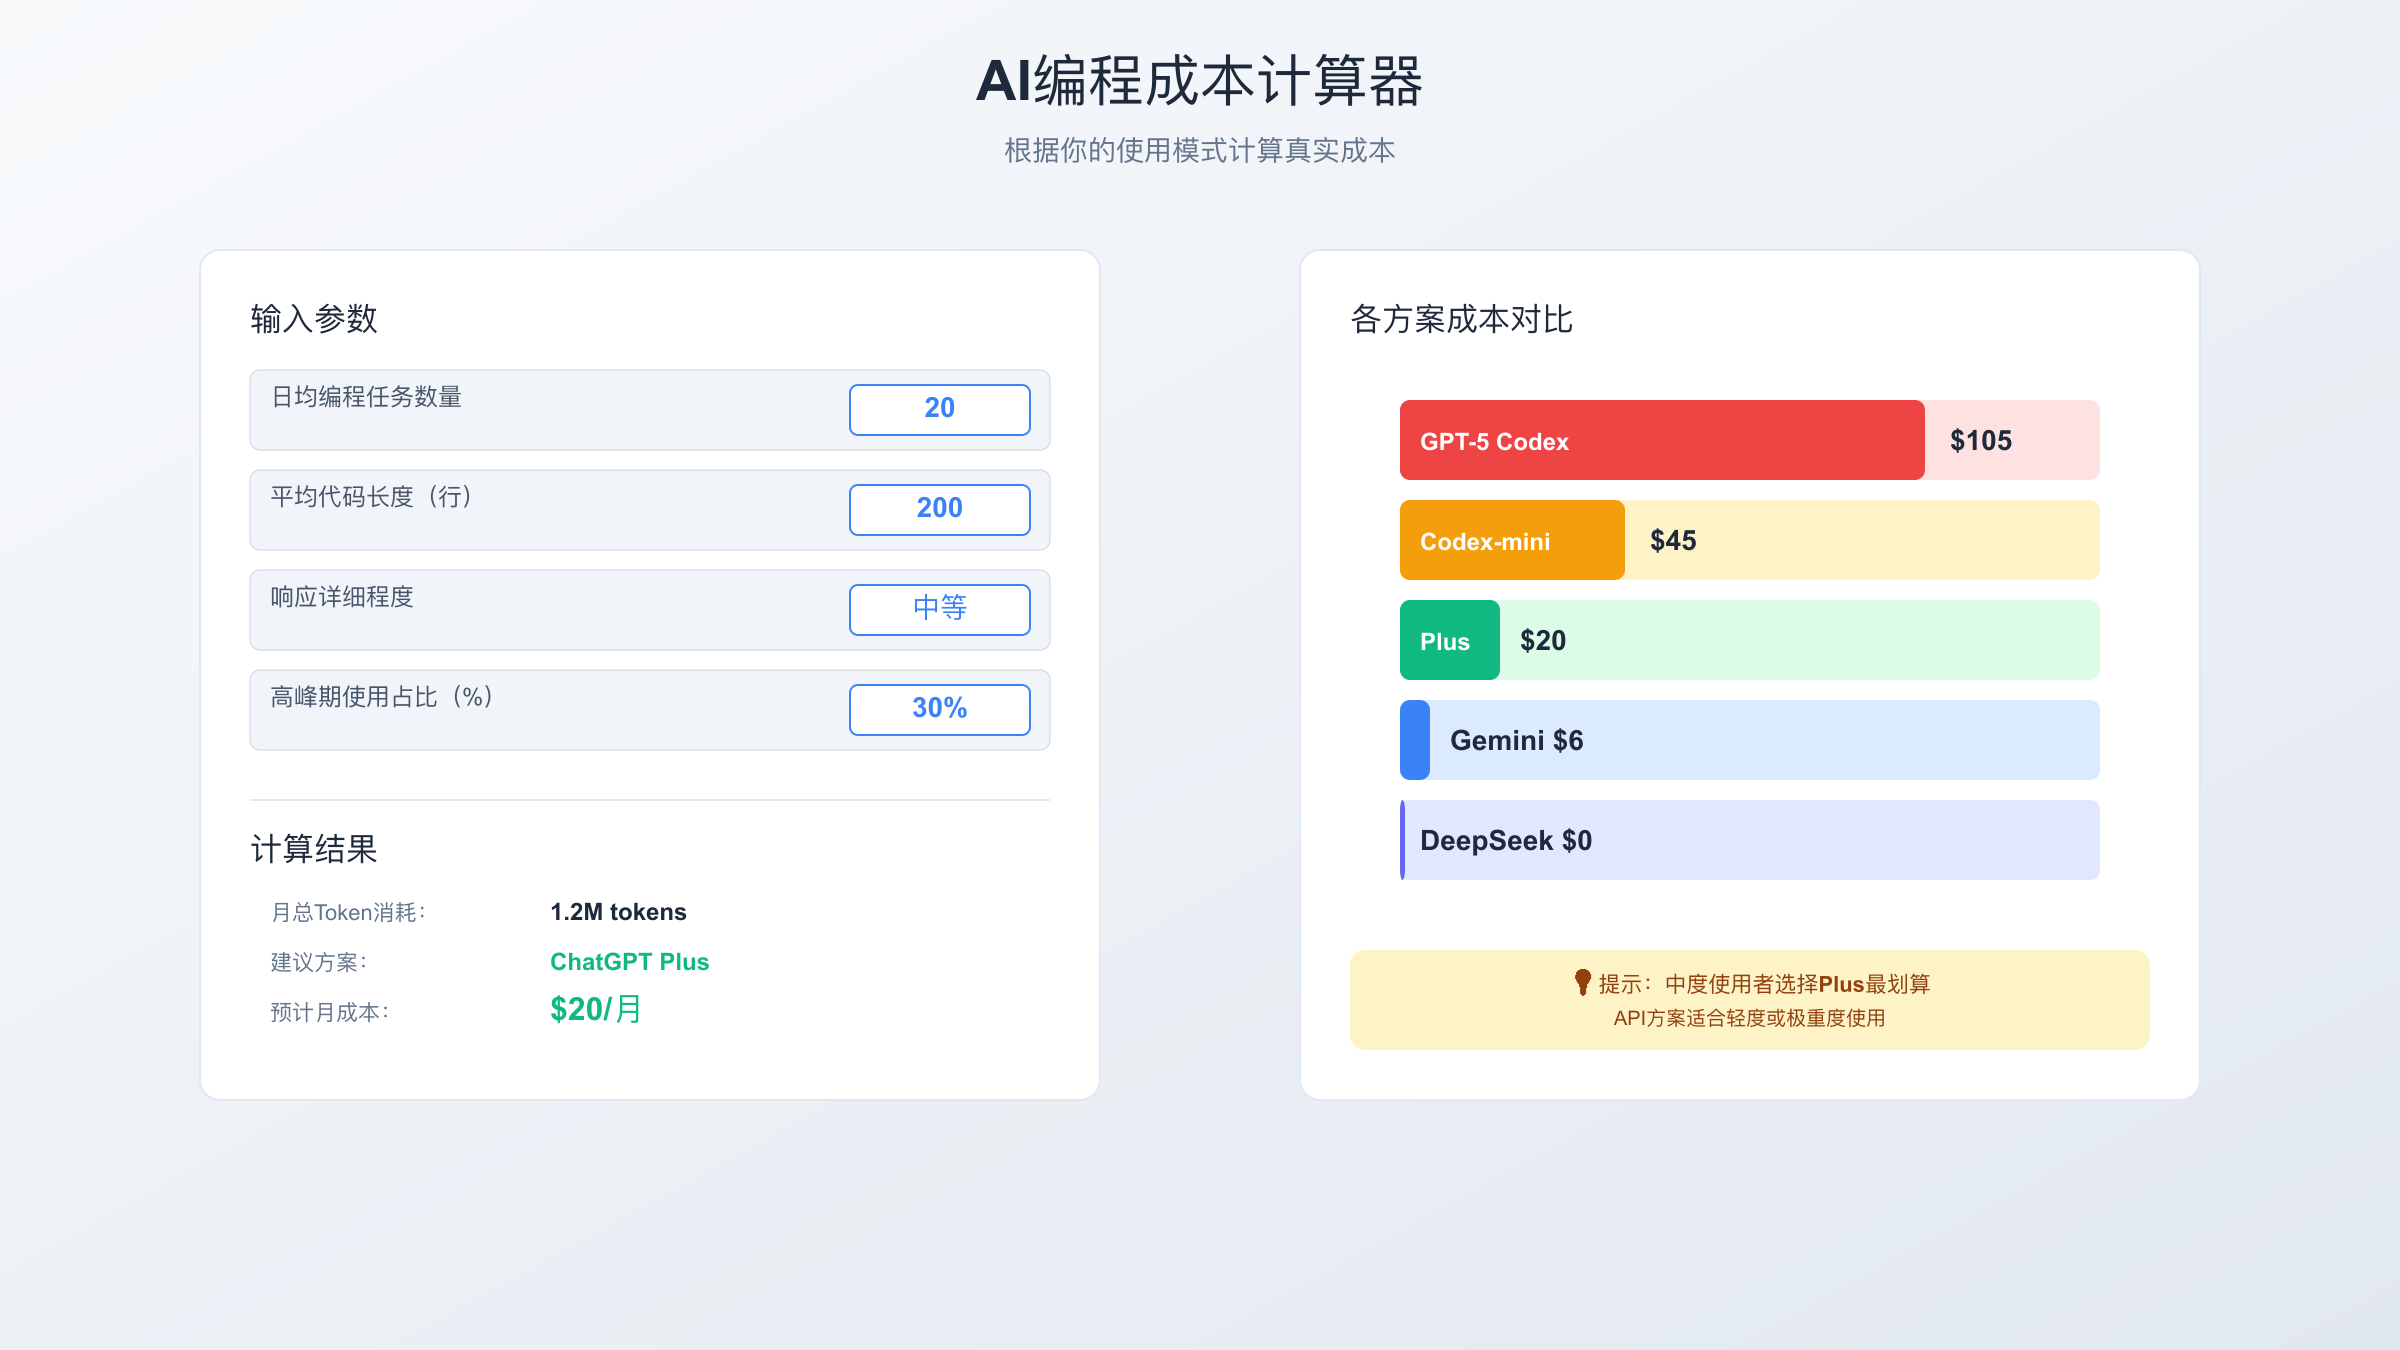Click the blue Gemini bar segment
The image size is (2400, 1350).
pyautogui.click(x=1415, y=740)
